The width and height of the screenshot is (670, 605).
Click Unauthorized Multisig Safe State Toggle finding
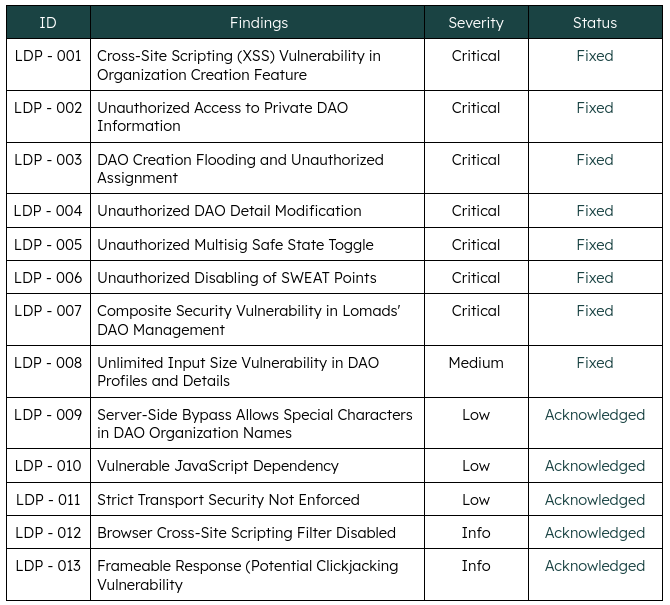click(235, 244)
